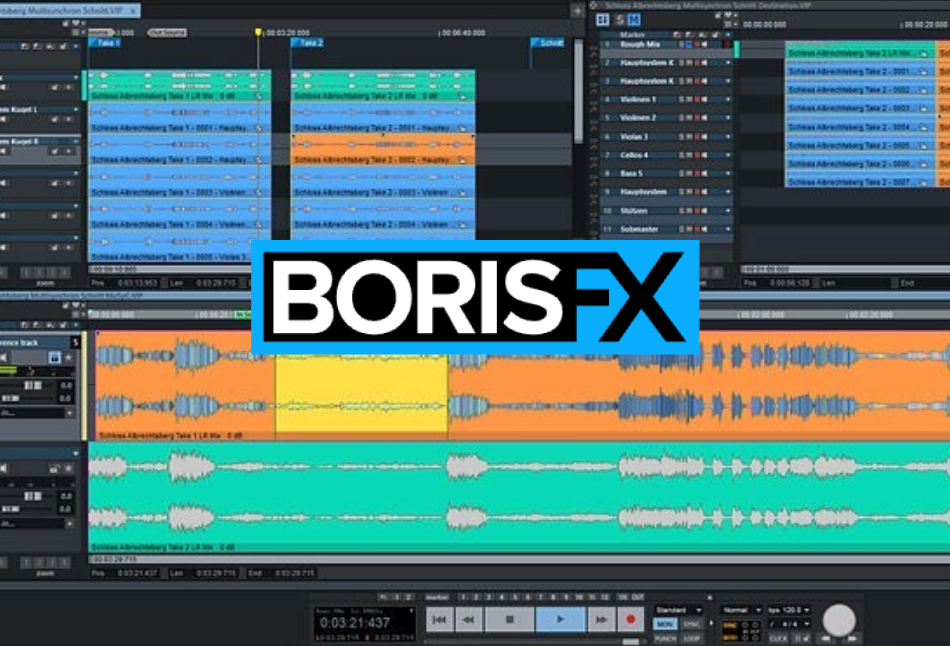Select the OUT marker button
Image resolution: width=950 pixels, height=646 pixels.
point(637,598)
